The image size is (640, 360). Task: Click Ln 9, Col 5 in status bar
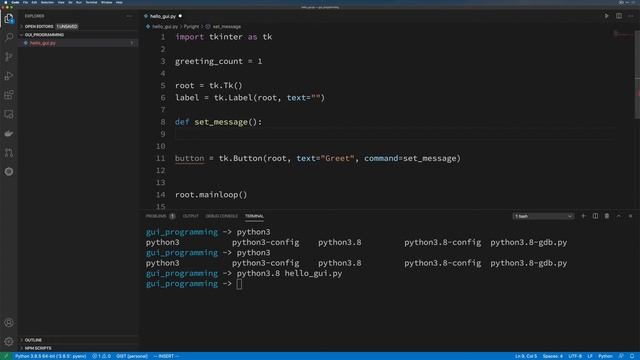[526, 356]
